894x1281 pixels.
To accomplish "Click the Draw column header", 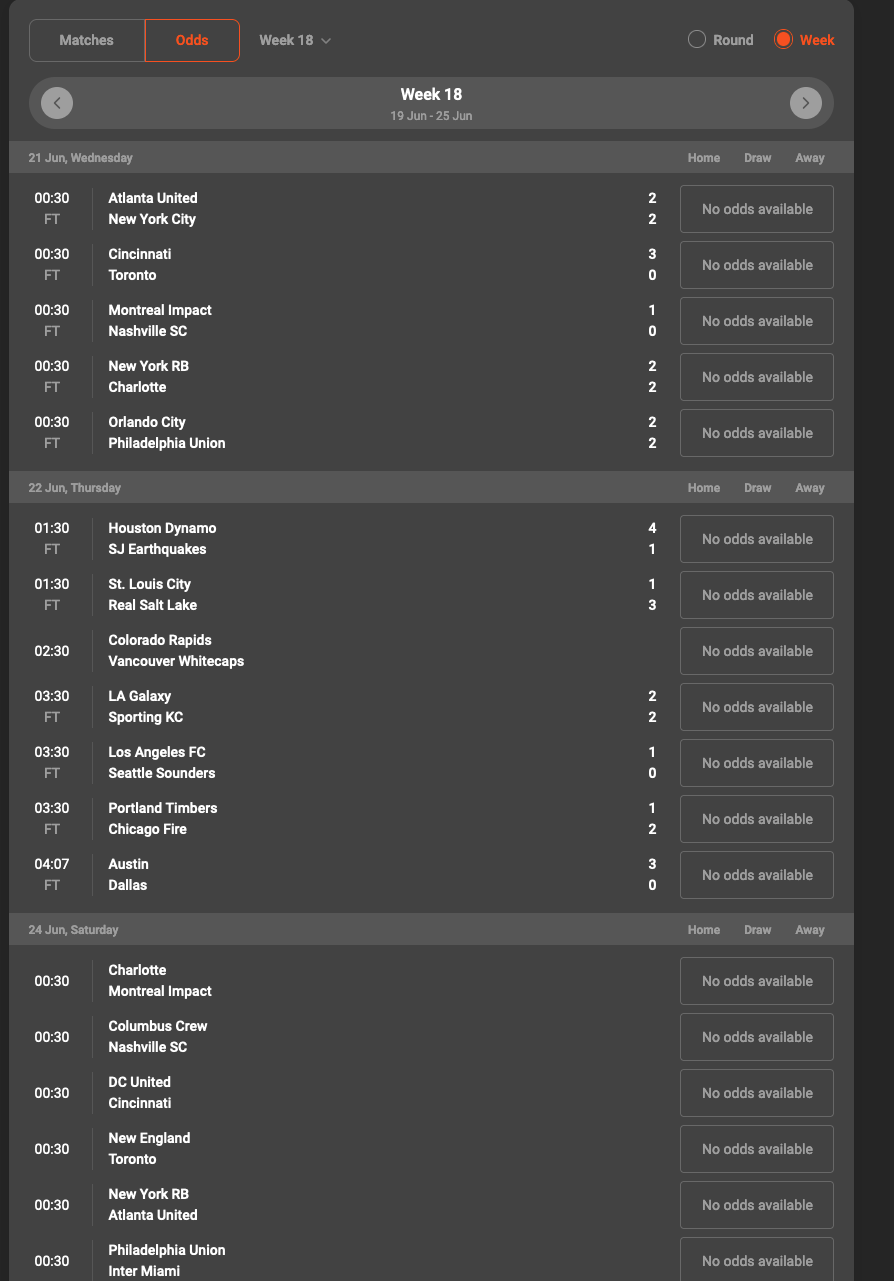I will [757, 157].
